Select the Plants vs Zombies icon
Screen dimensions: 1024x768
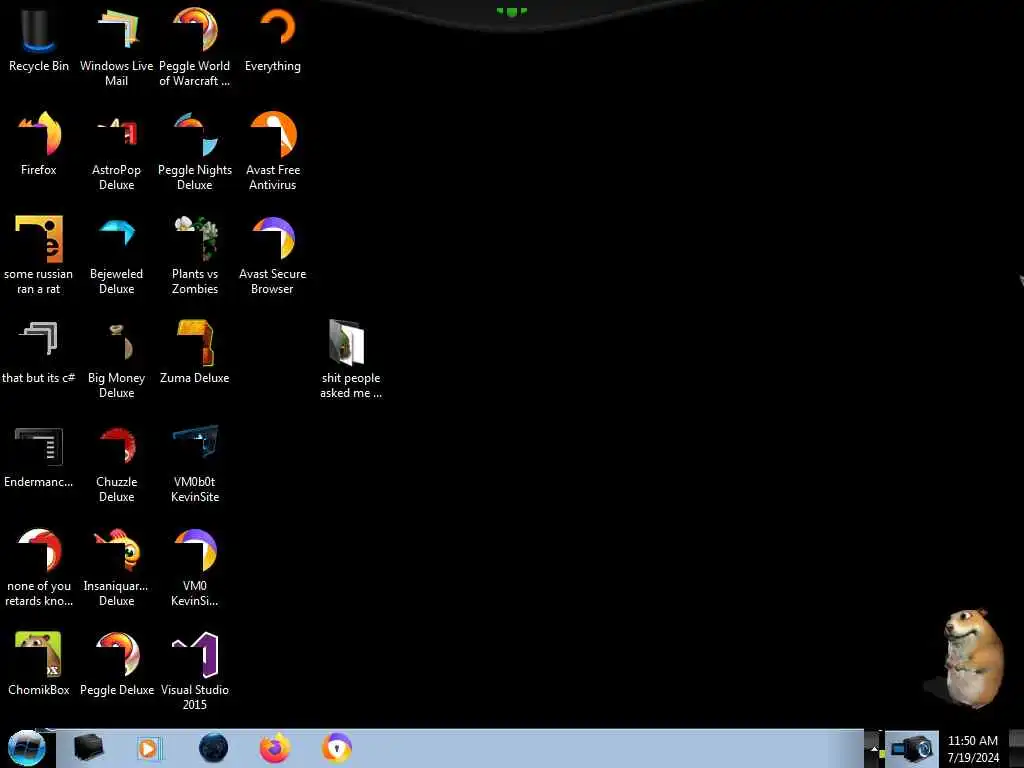coord(195,255)
